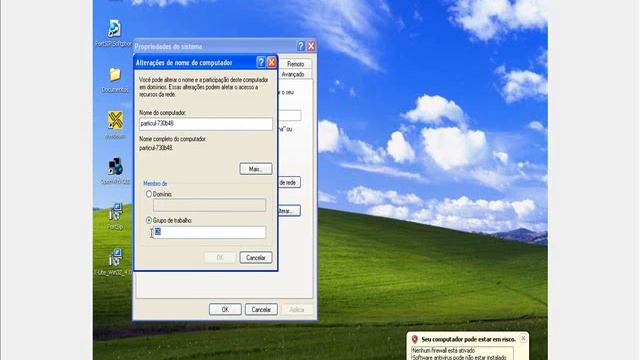Screen dimensions: 640x360
Task: Click the disabled Aplicar button
Action: pyautogui.click(x=297, y=309)
